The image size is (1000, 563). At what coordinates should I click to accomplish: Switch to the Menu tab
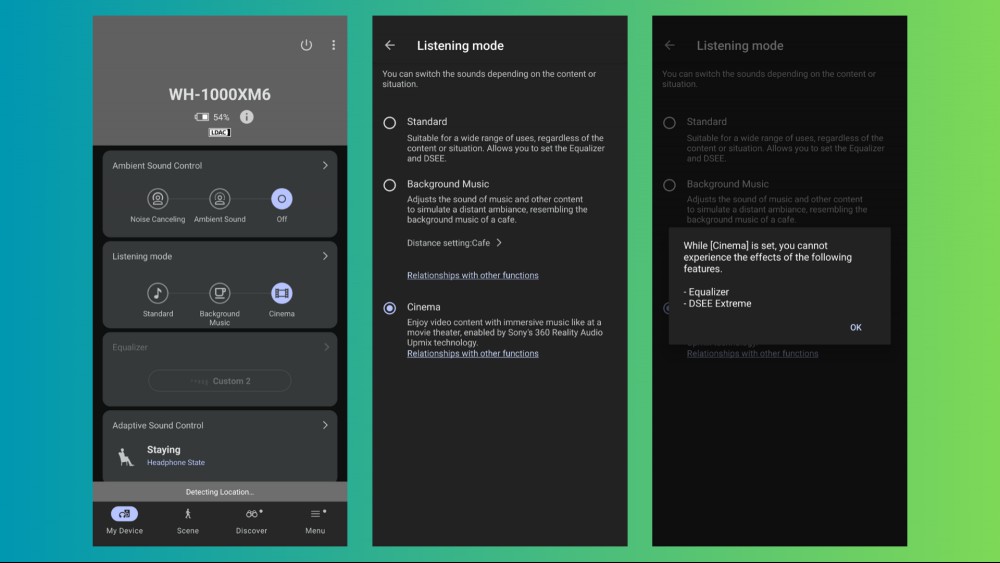(315, 521)
